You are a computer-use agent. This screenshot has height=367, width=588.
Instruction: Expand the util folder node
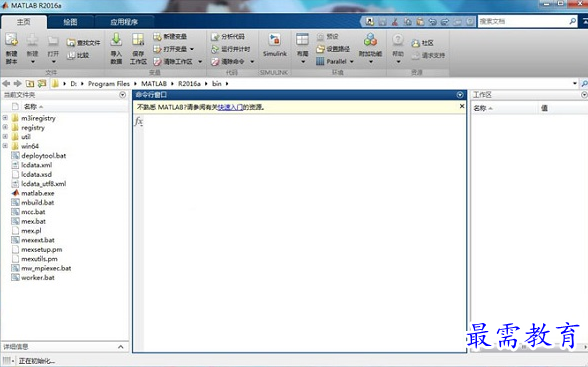click(x=5, y=136)
